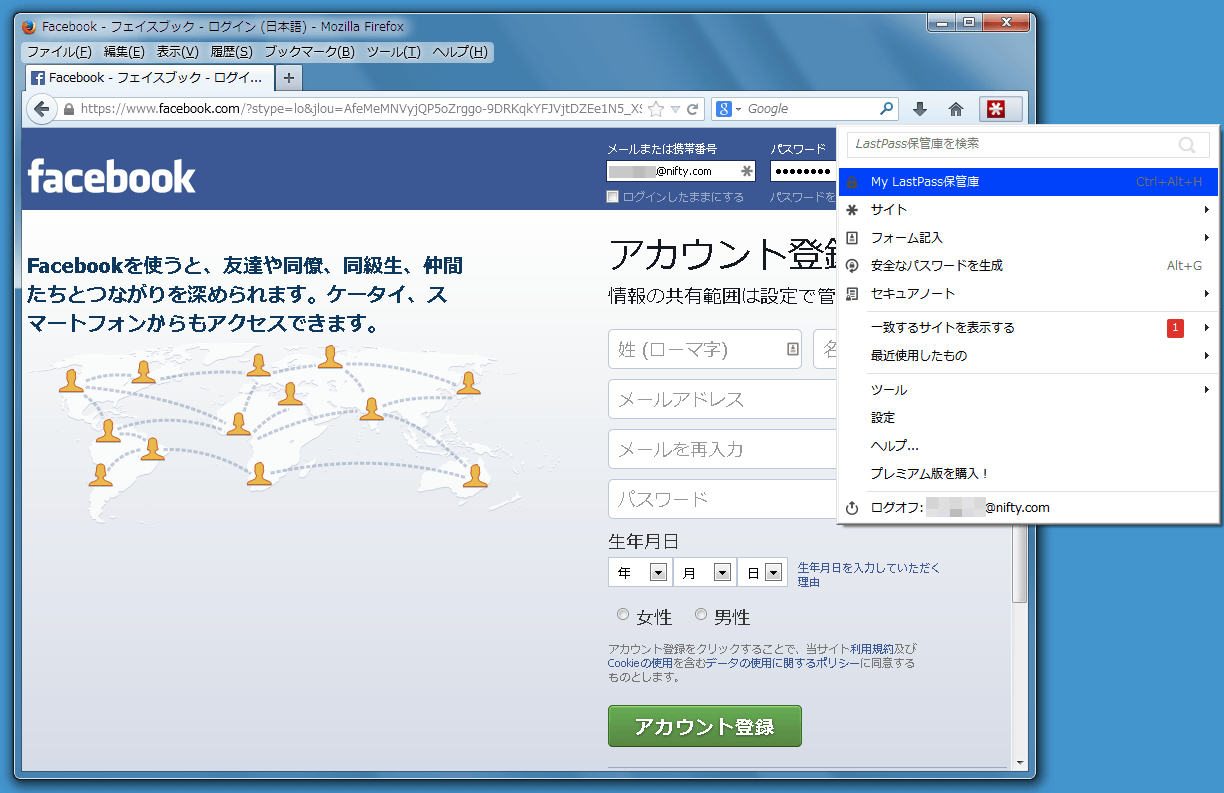Screen dimensions: 1224x793
Task: Select the 女性 radio button
Action: click(623, 615)
